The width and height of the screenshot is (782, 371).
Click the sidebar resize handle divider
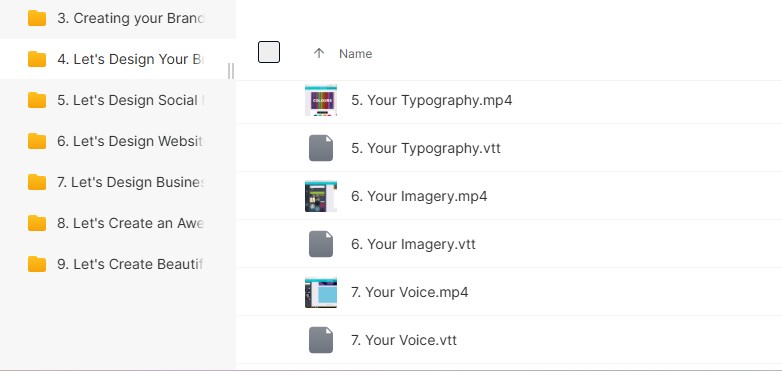(230, 71)
